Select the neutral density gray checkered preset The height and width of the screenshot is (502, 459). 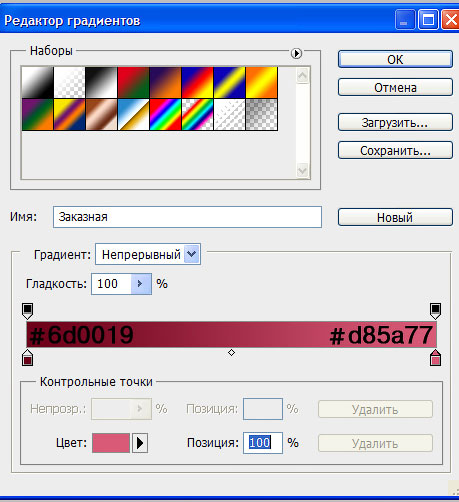(262, 114)
